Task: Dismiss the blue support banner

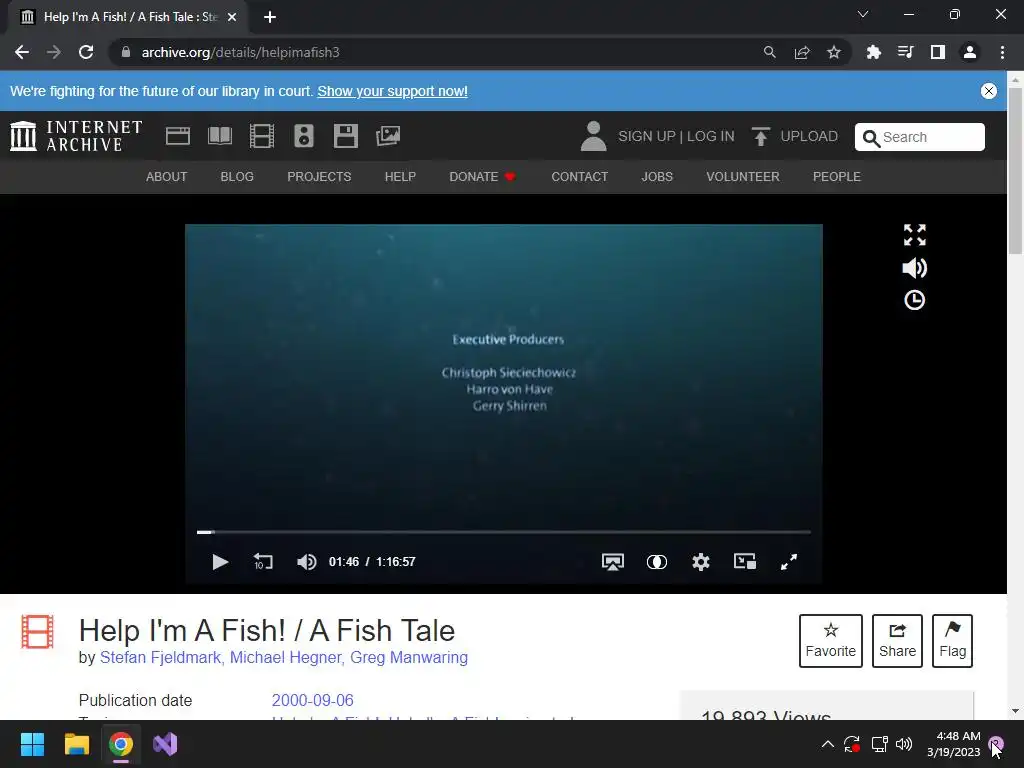Action: [989, 91]
